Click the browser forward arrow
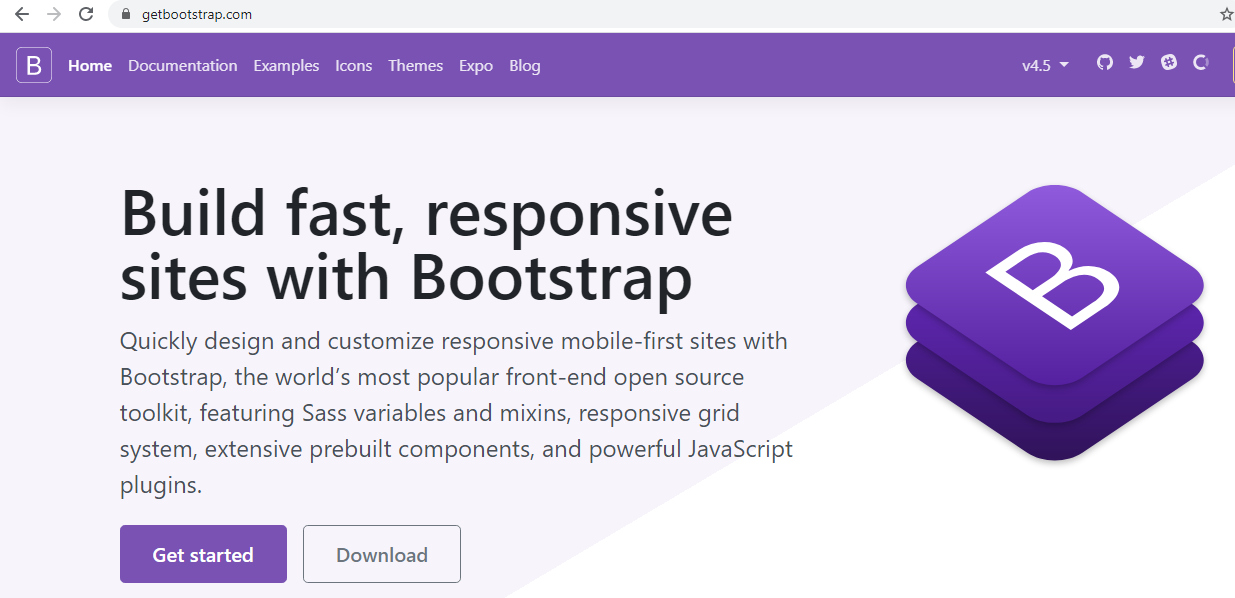This screenshot has height=598, width=1235. tap(54, 14)
